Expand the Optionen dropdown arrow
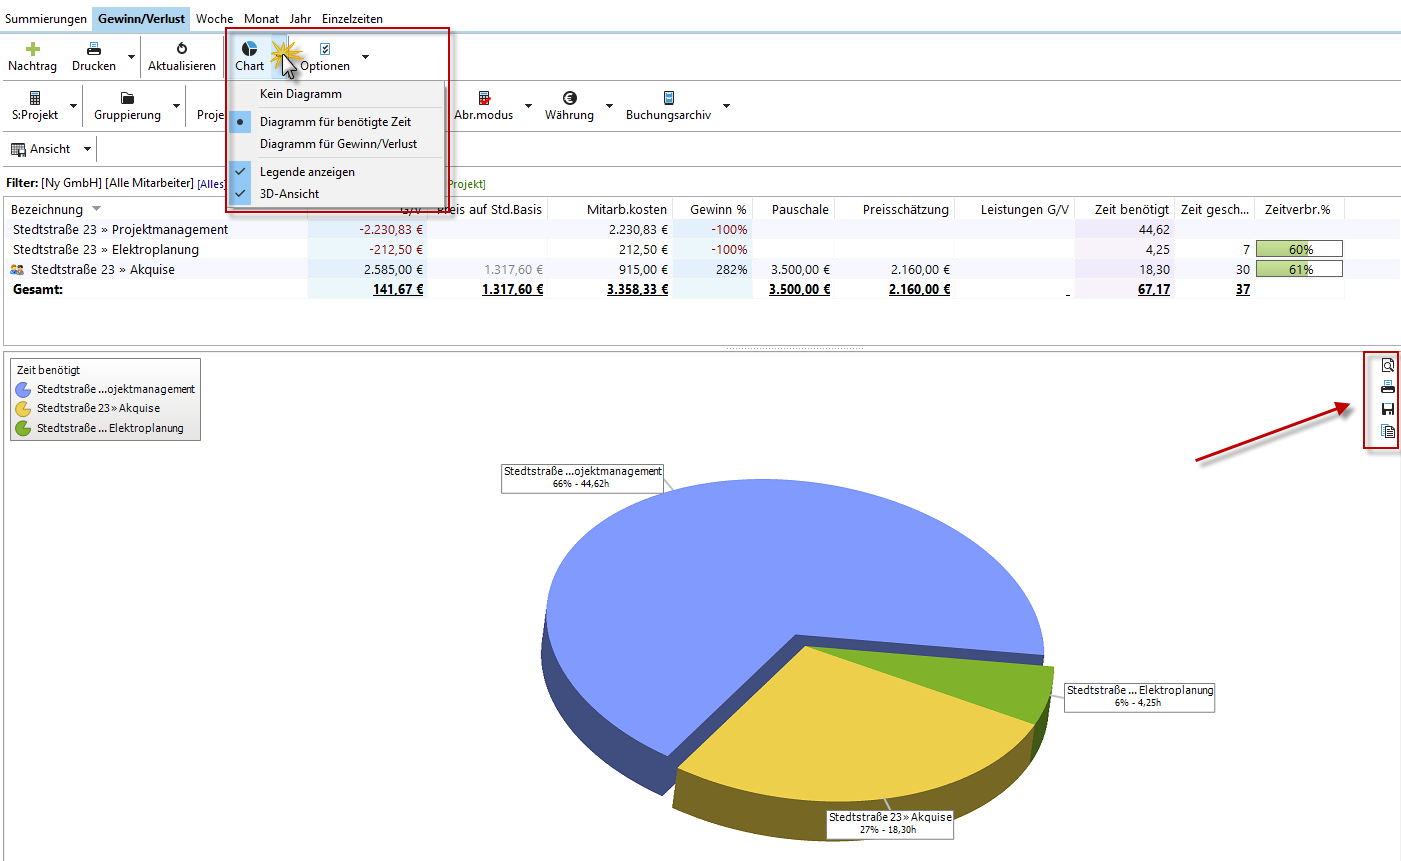 tap(365, 57)
